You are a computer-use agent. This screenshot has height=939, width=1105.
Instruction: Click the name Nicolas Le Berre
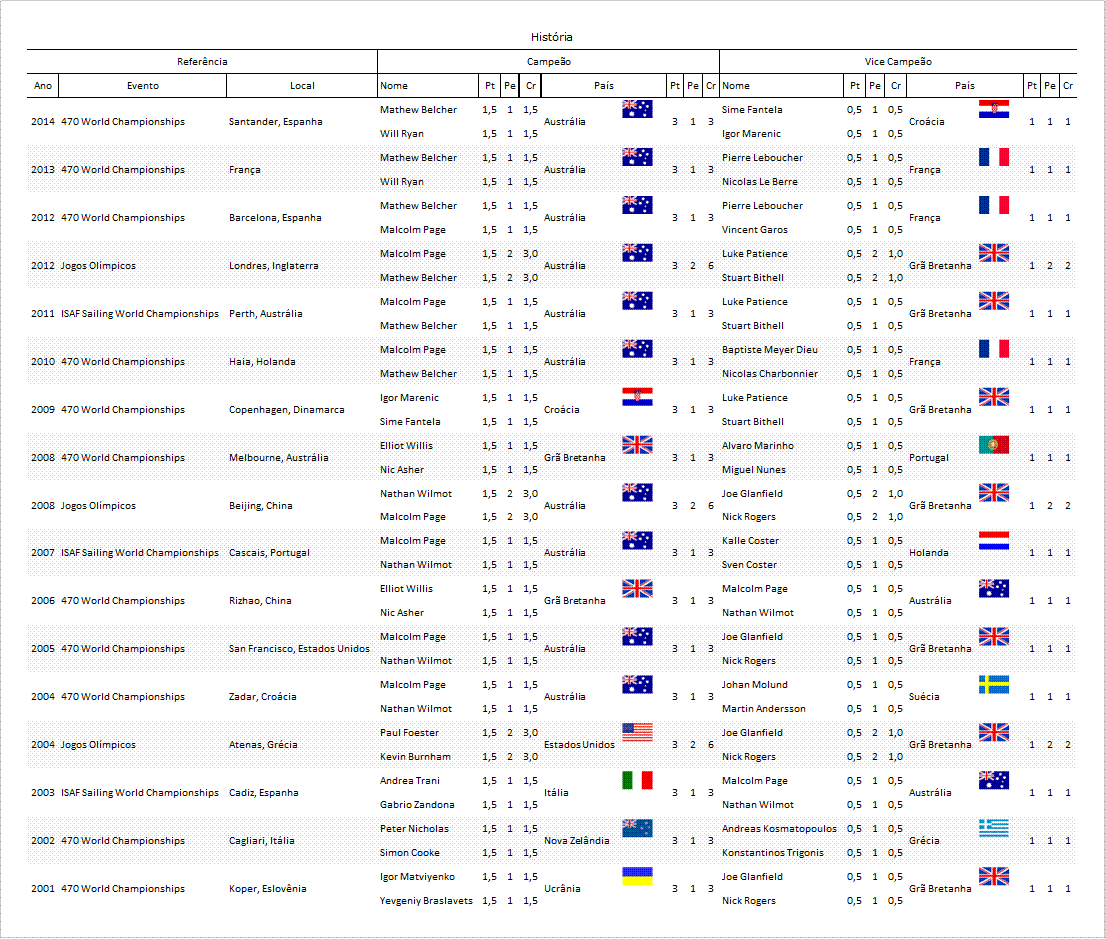tap(760, 181)
